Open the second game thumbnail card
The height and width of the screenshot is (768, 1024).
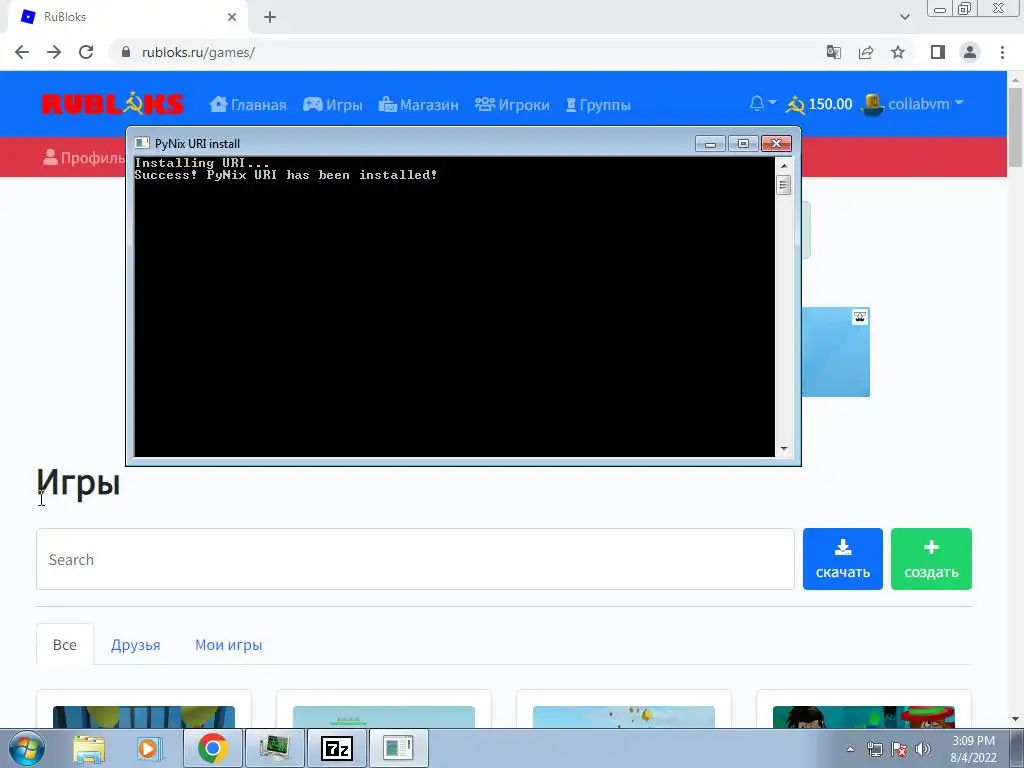[x=384, y=716]
